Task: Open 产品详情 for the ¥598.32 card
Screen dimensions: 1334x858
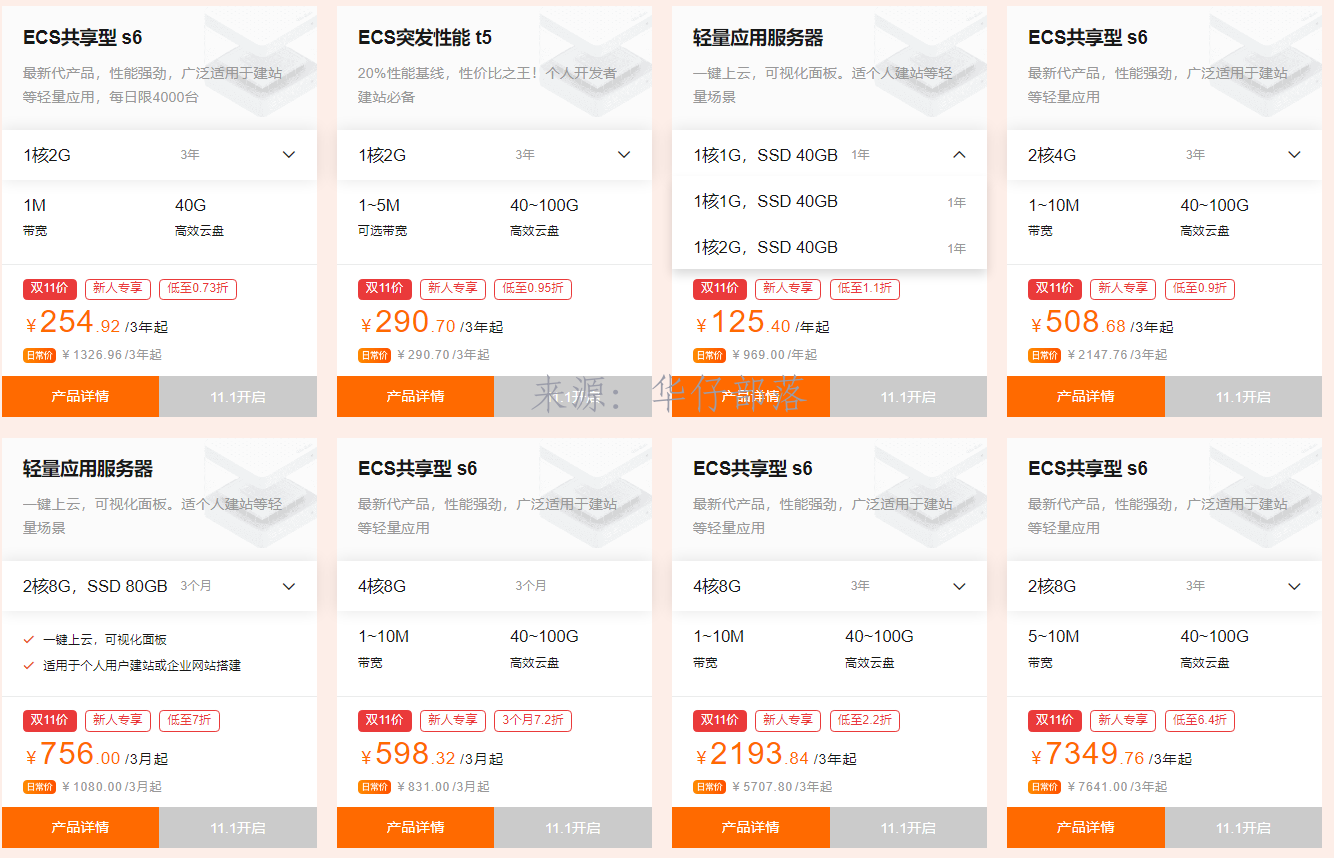Action: (x=415, y=827)
